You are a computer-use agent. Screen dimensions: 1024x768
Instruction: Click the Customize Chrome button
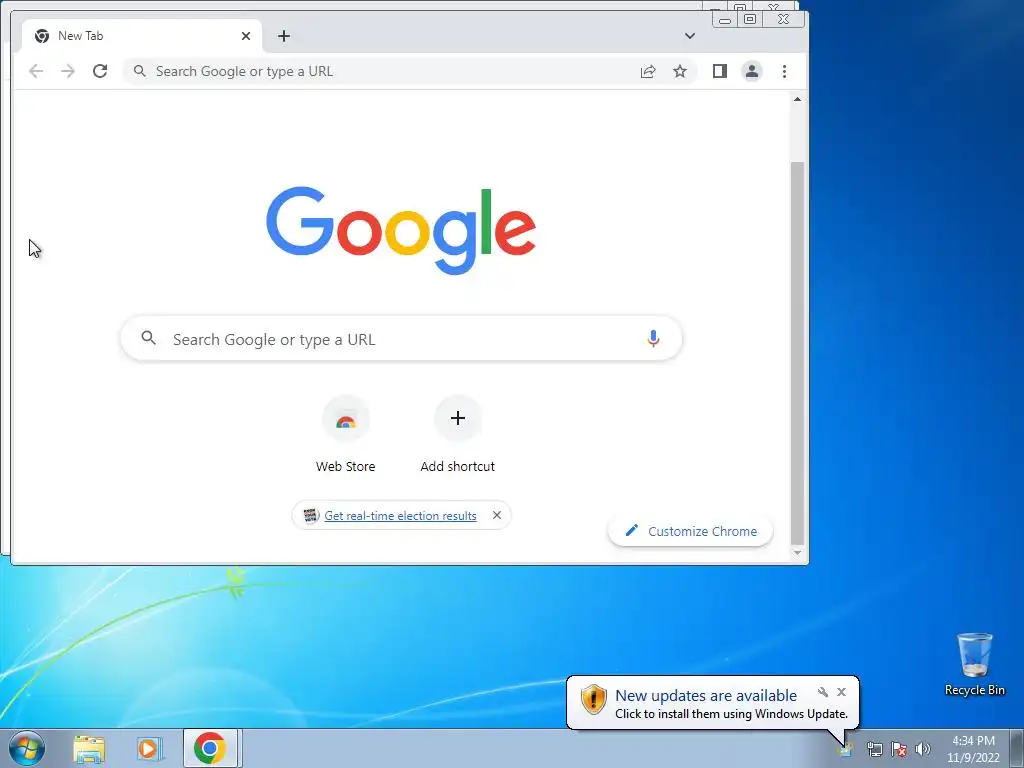[x=690, y=531]
